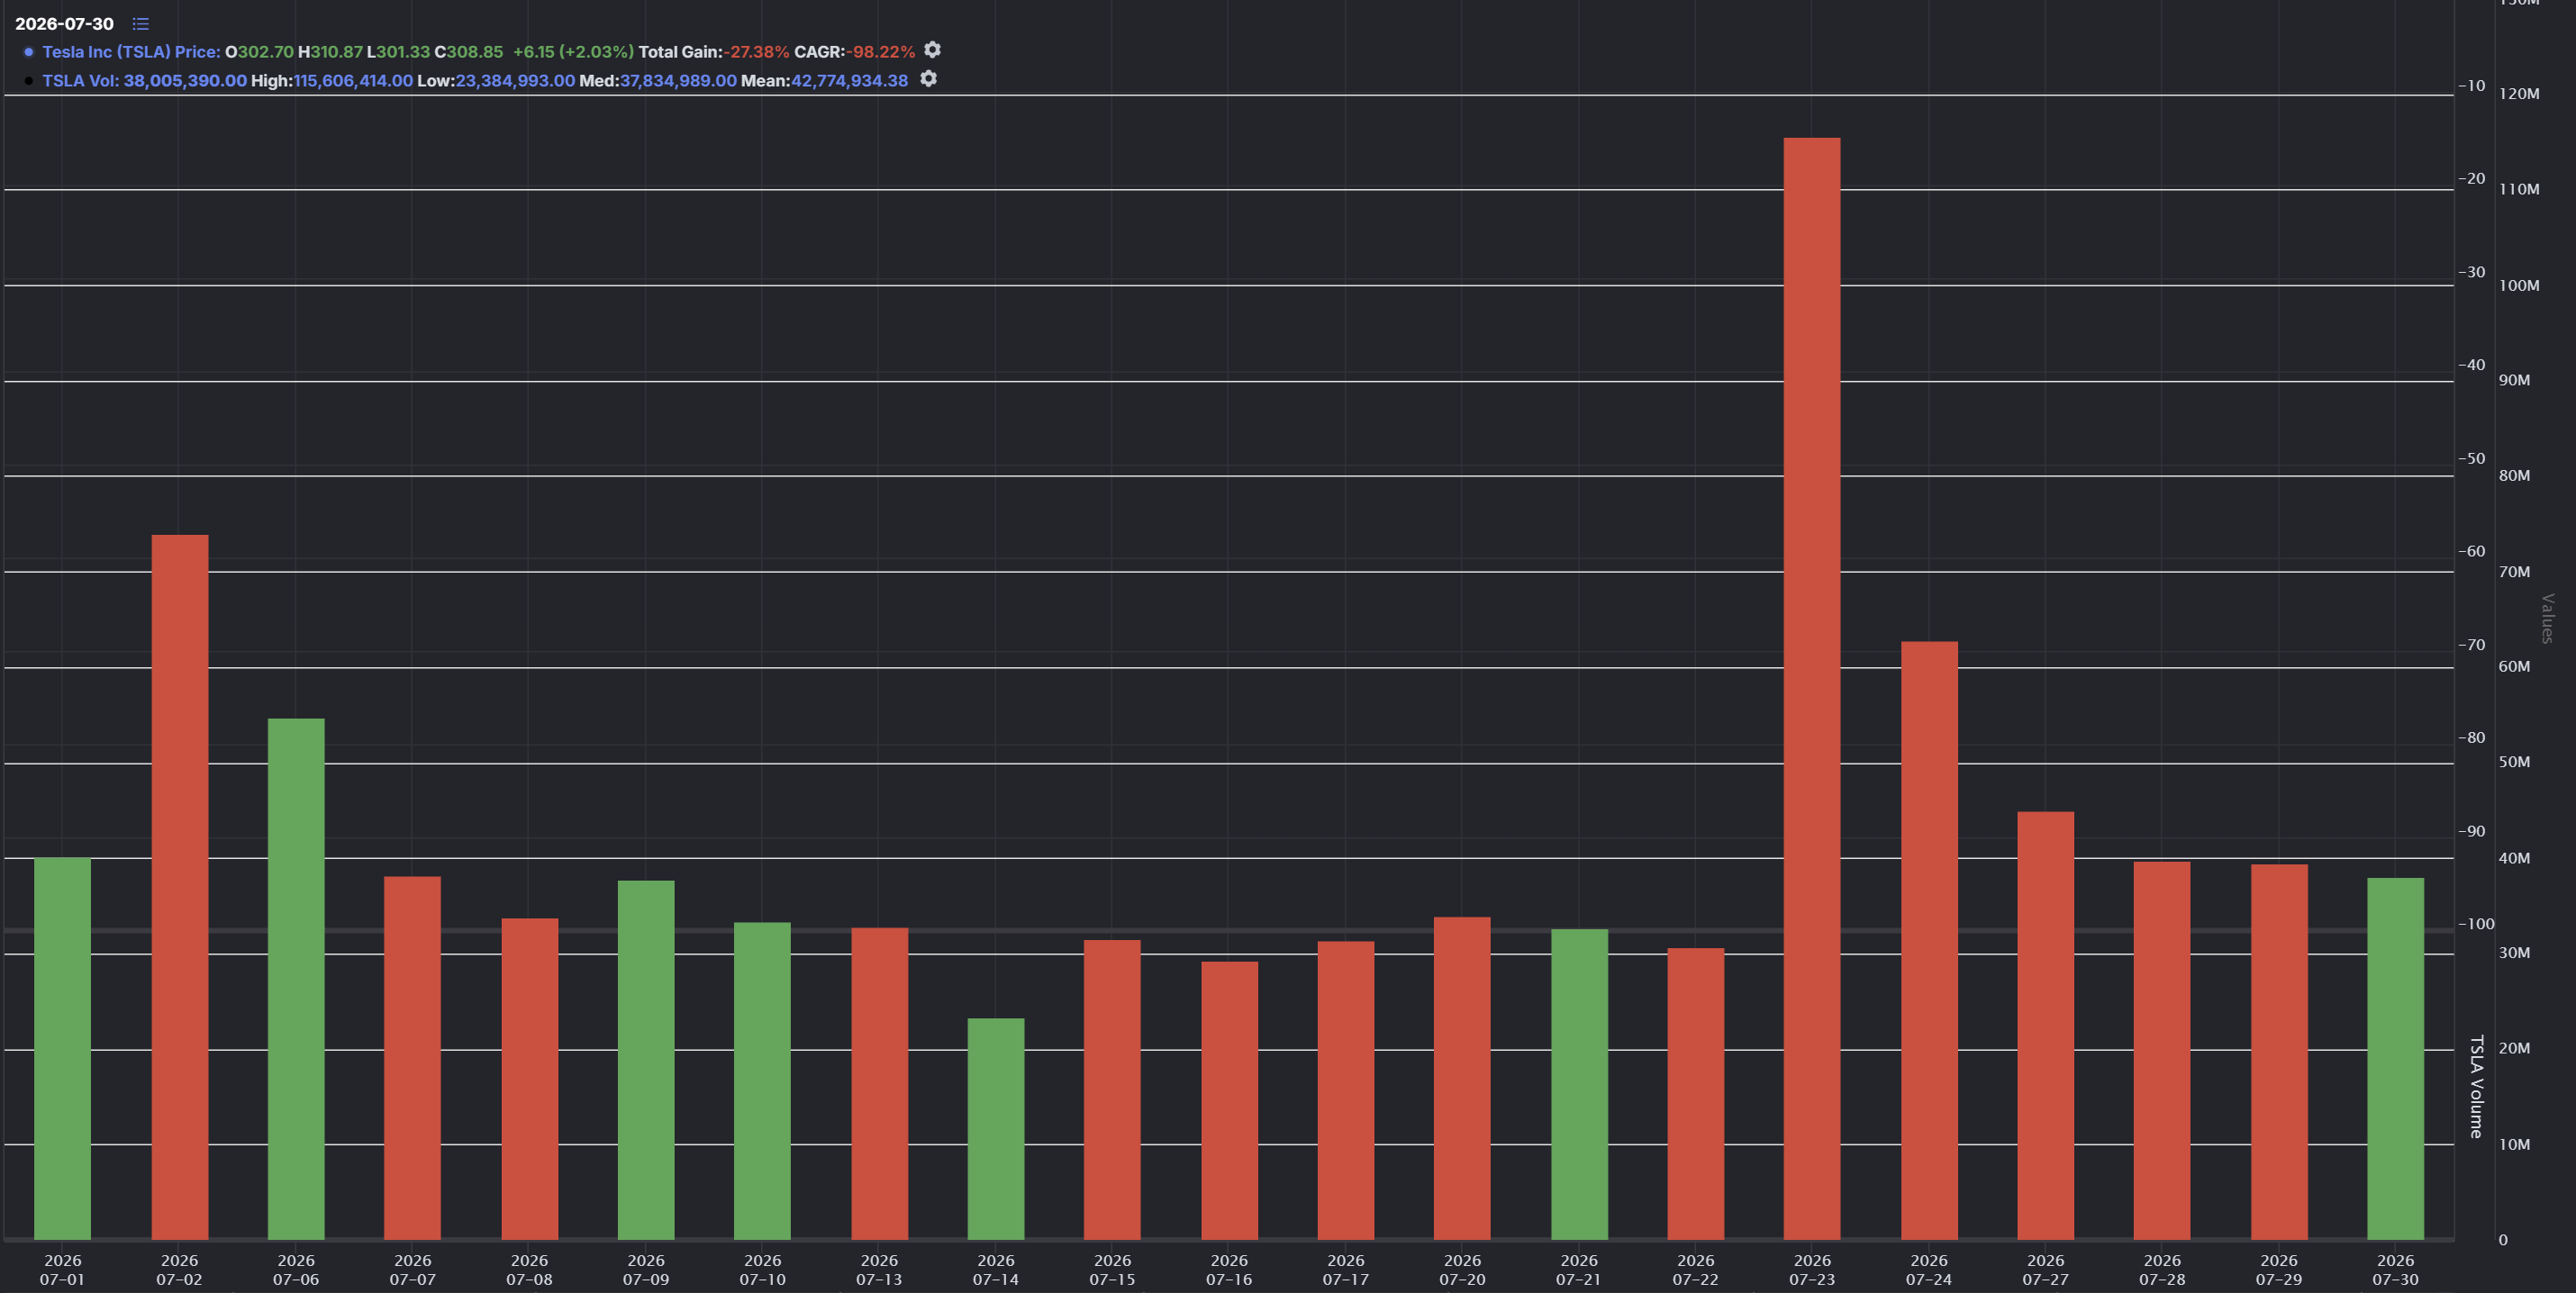This screenshot has width=2576, height=1293.
Task: Select the red volume bar for 07-16
Action: click(x=1229, y=1100)
